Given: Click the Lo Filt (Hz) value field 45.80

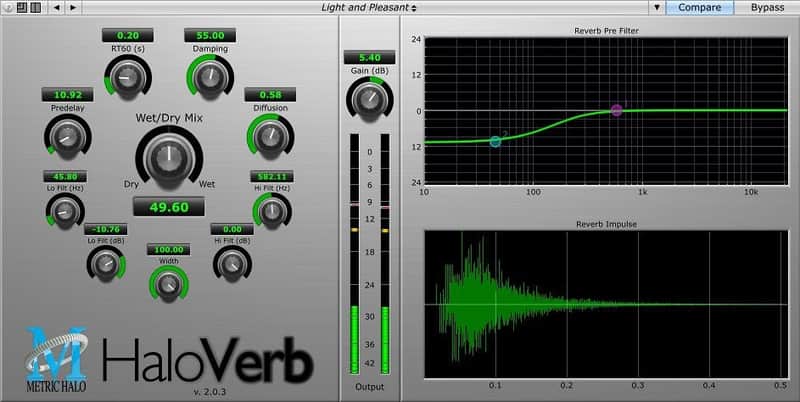Looking at the screenshot, I should coord(65,177).
